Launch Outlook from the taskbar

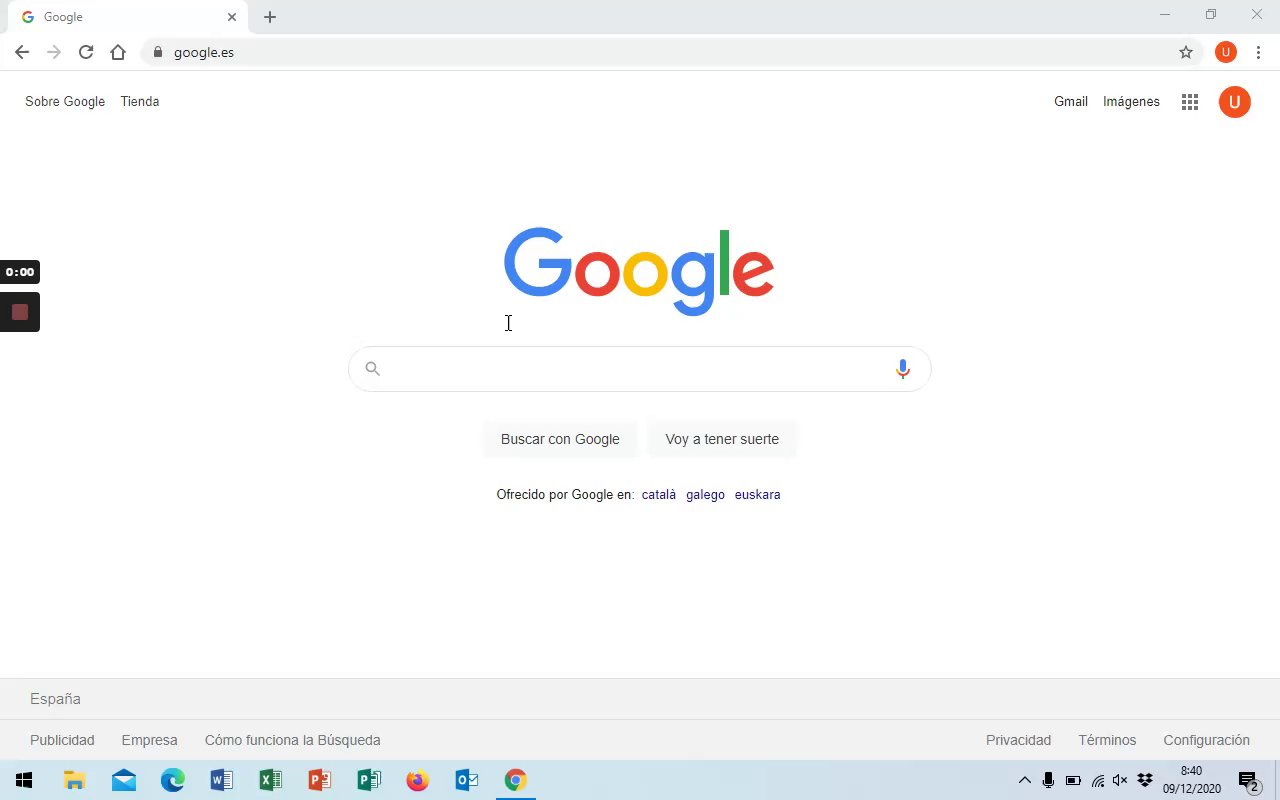pos(467,780)
